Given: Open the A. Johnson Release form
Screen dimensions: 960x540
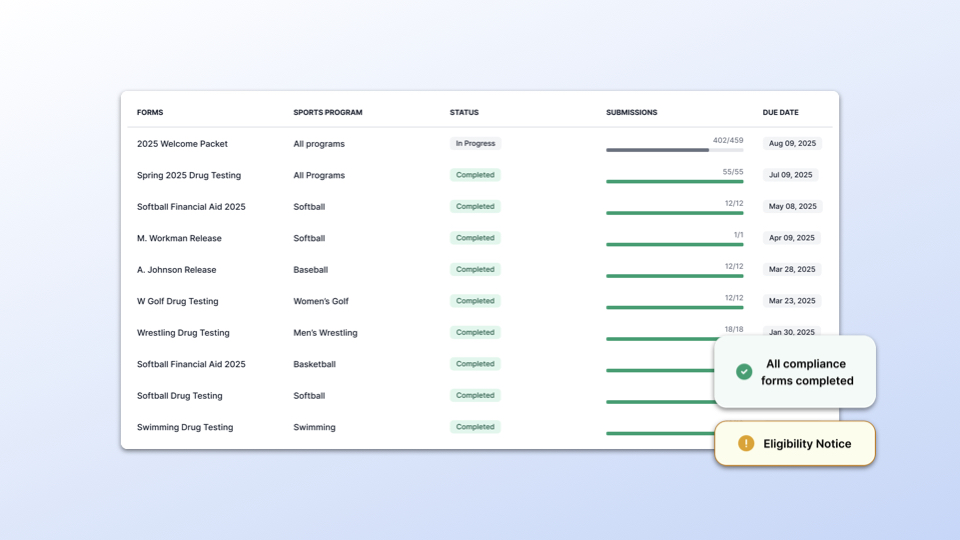Looking at the screenshot, I should tap(176, 270).
